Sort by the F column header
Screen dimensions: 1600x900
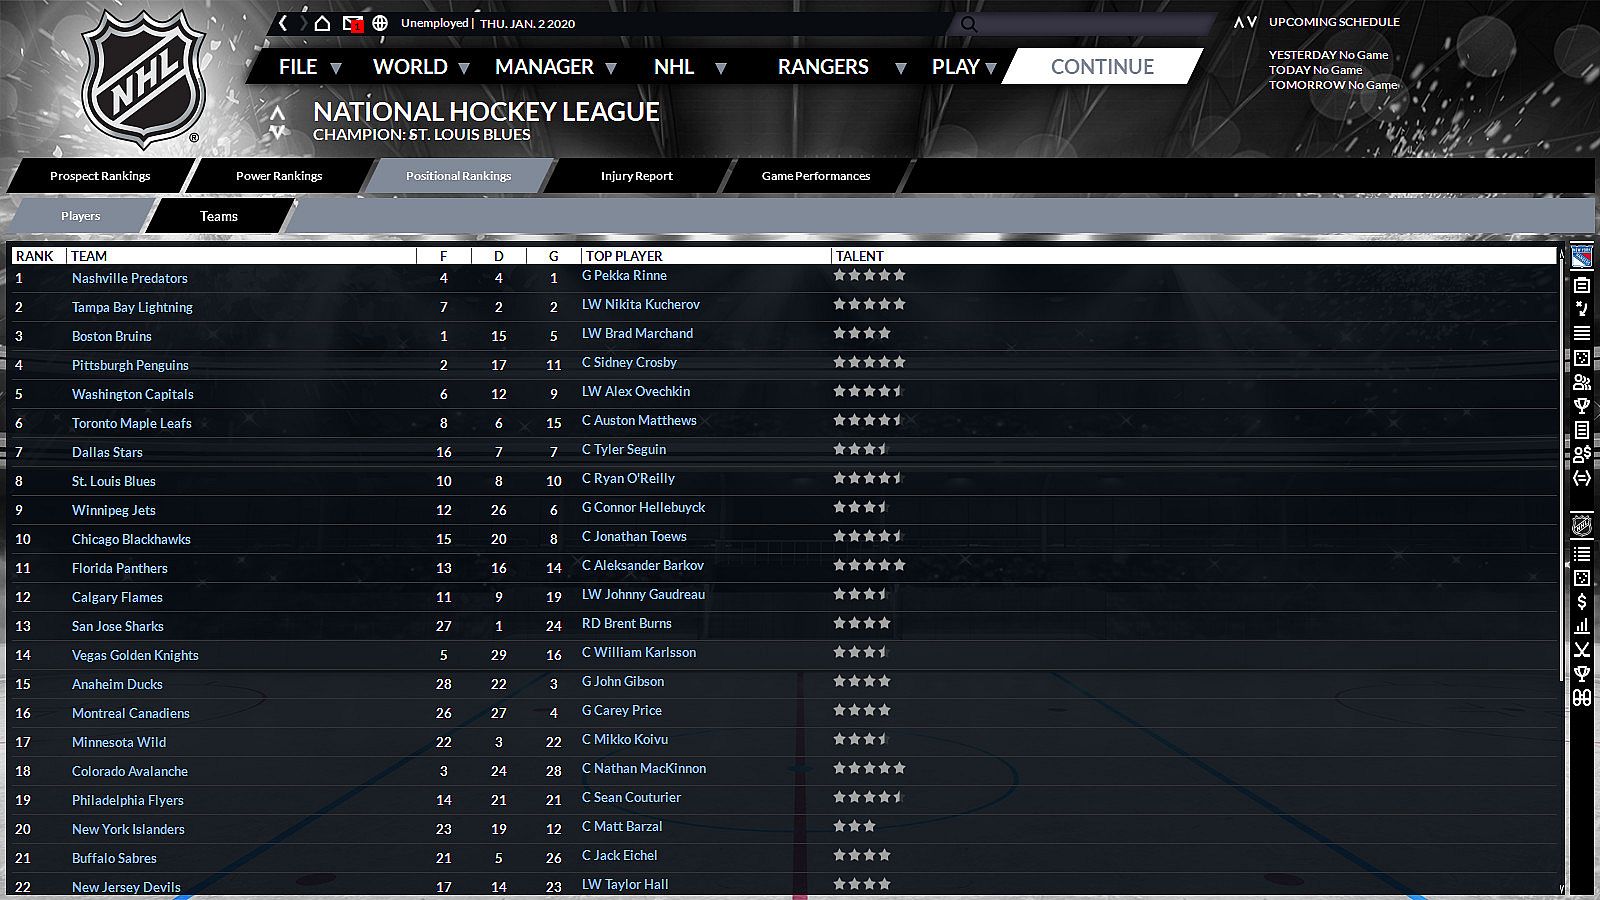(443, 256)
